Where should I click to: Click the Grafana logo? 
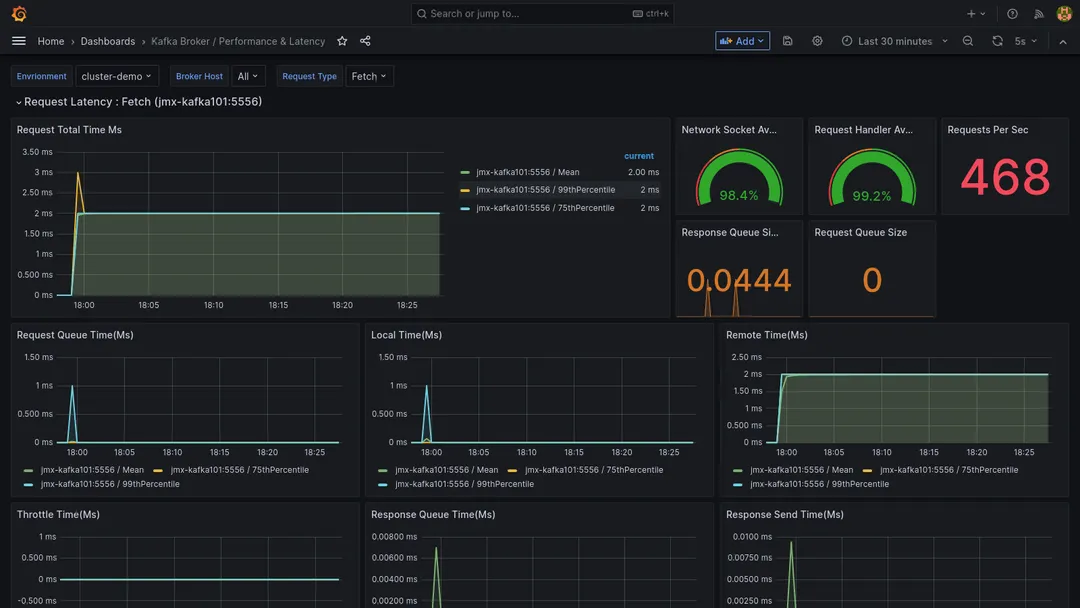[x=19, y=14]
